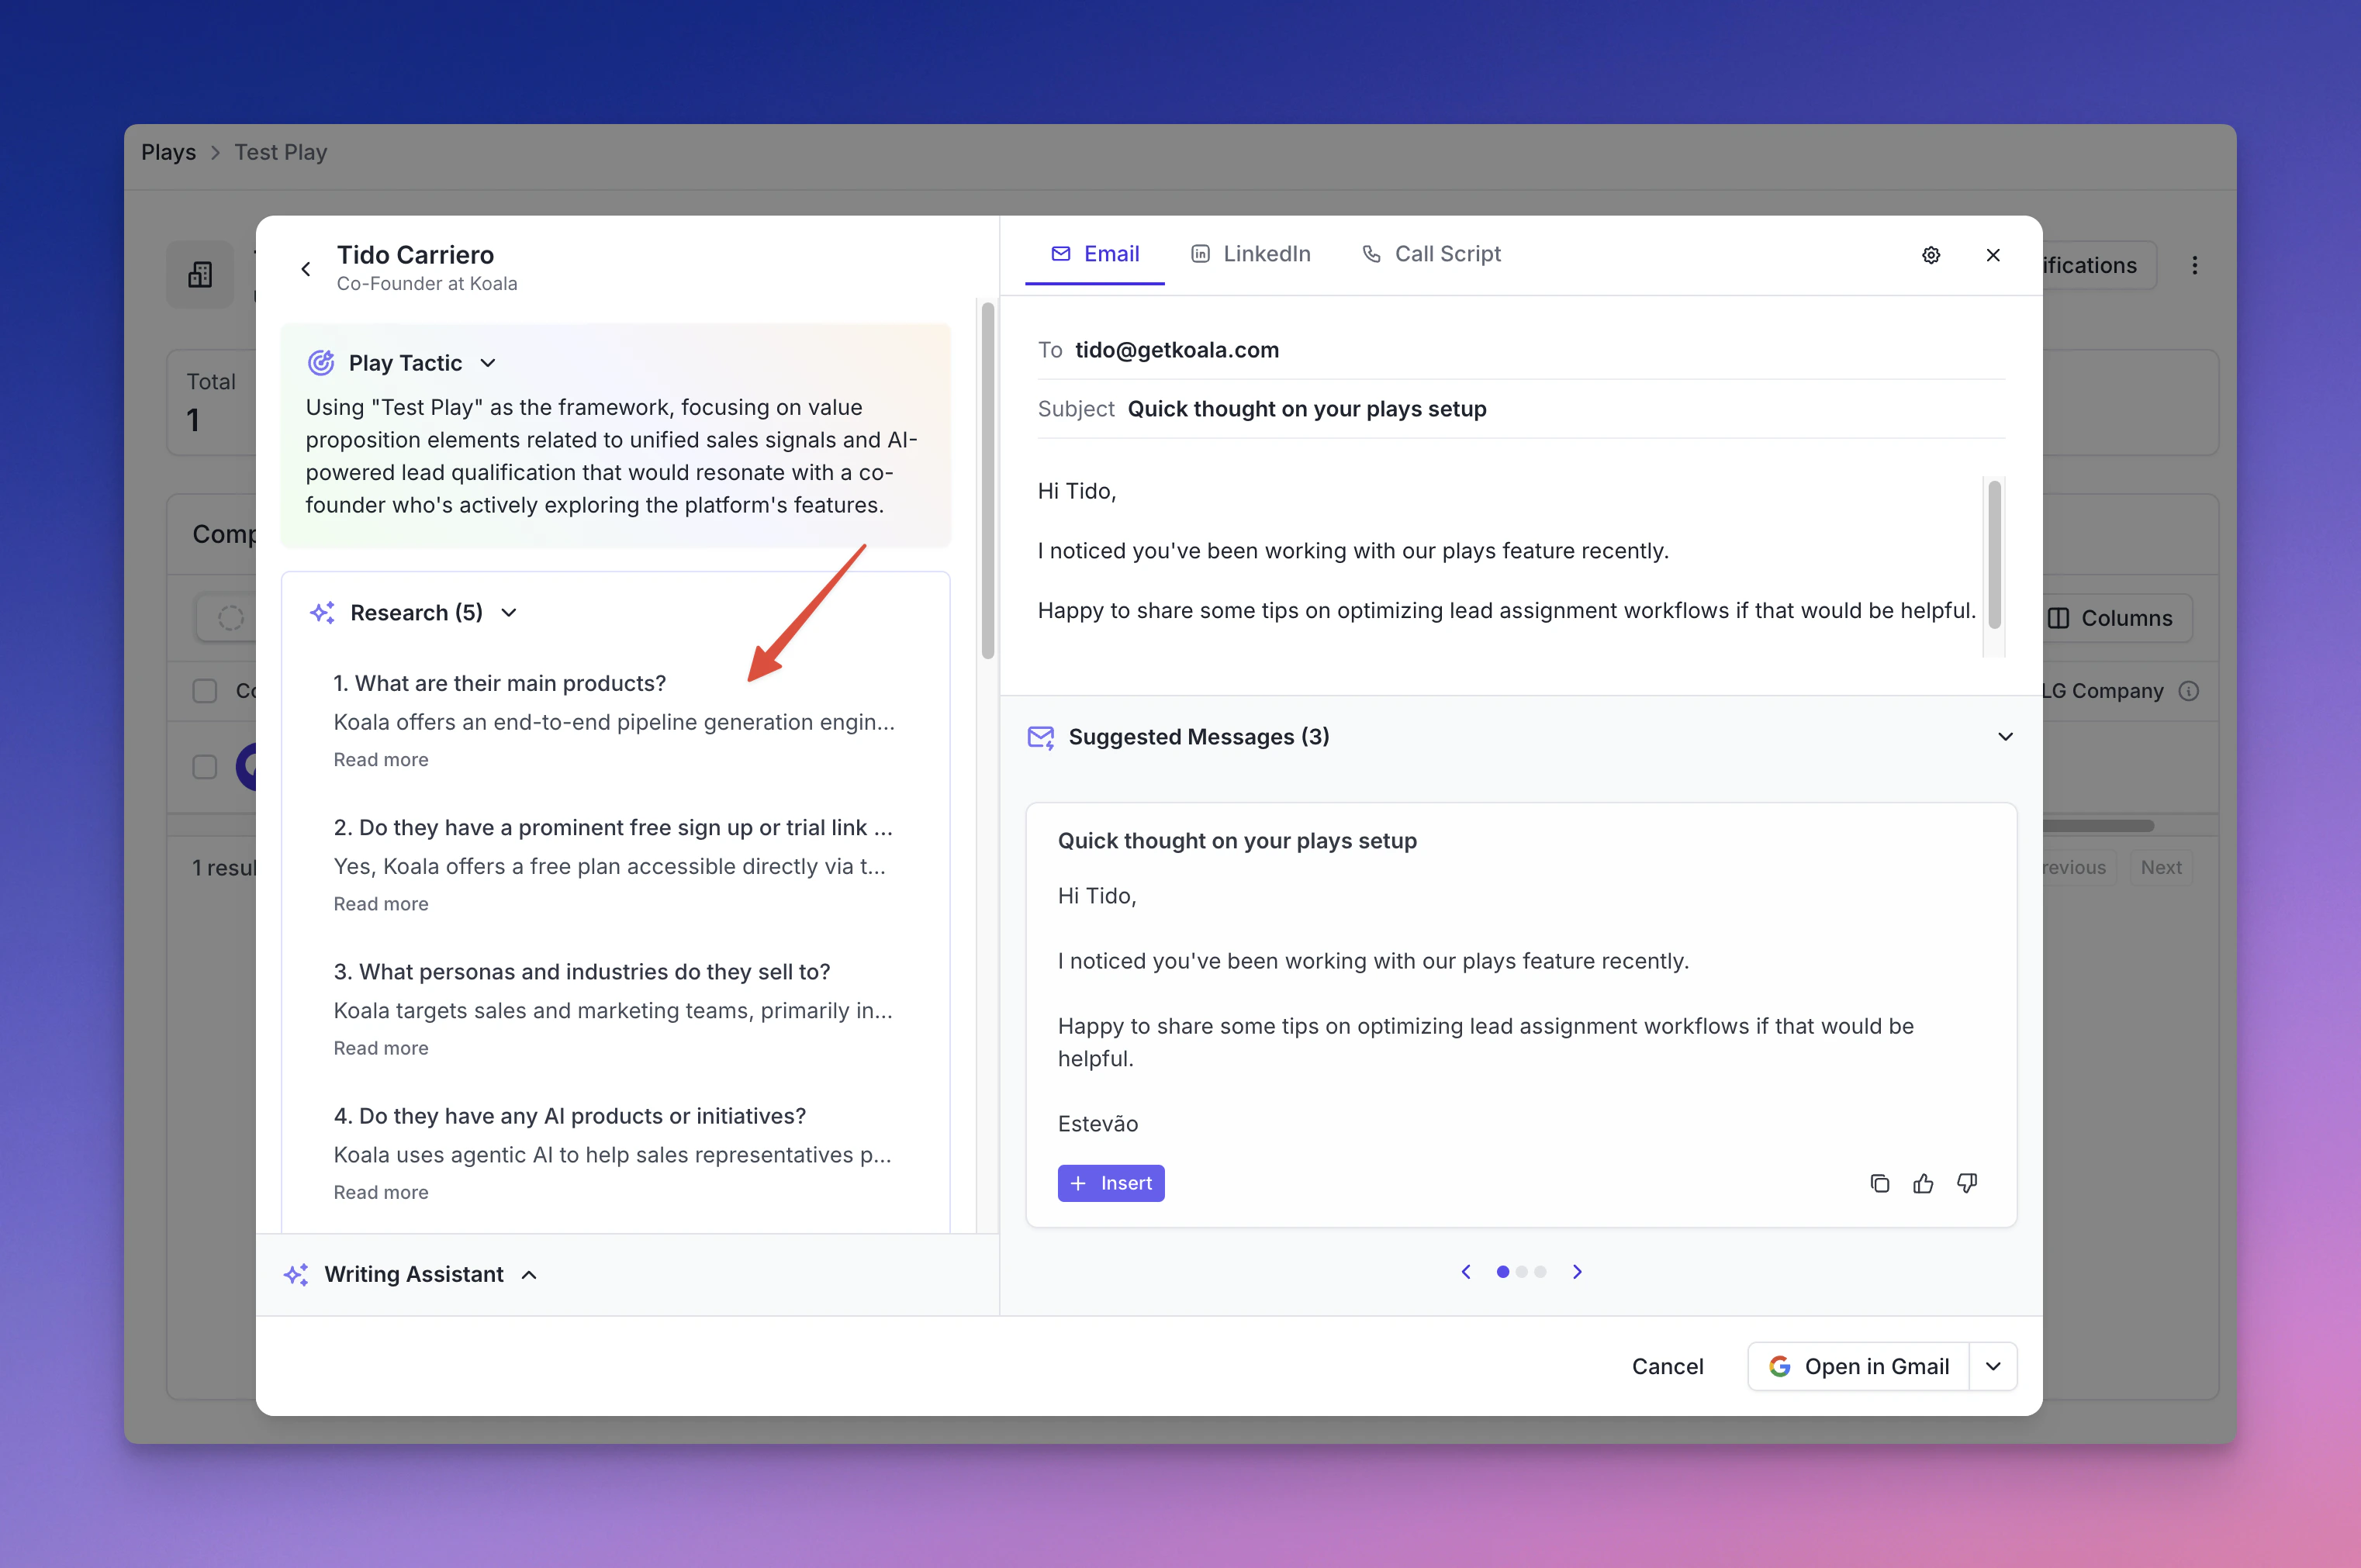The height and width of the screenshot is (1568, 2361).
Task: Collapse the Research (5) section
Action: 509,613
